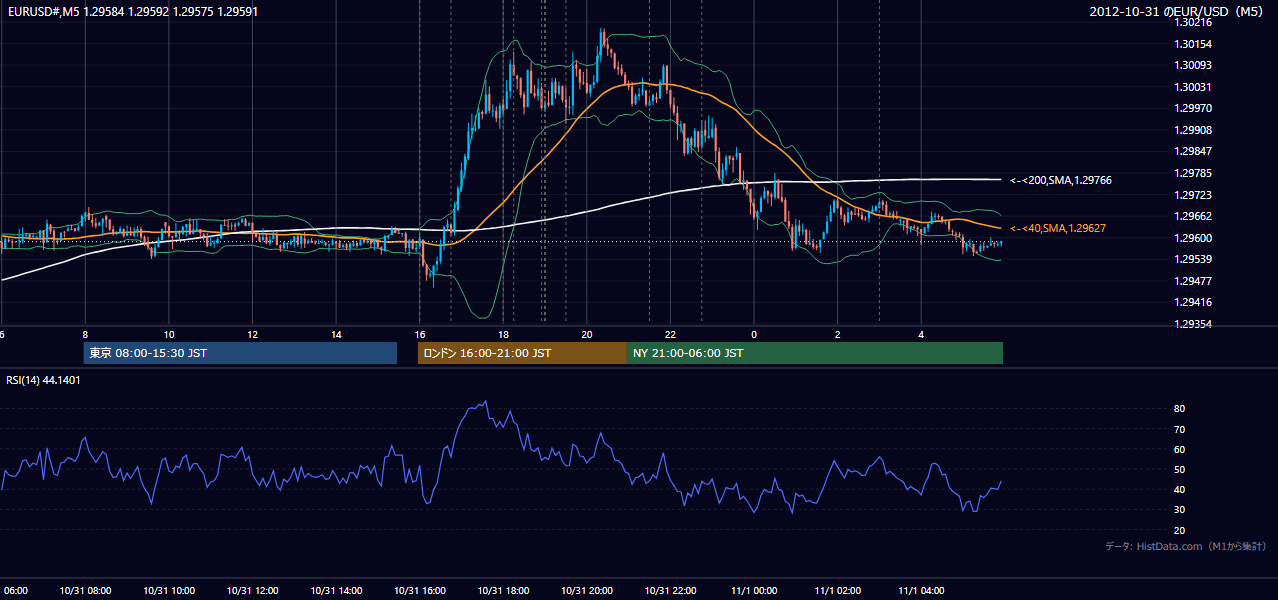This screenshot has height=600, width=1278.
Task: Click price axis value 1.29723
Action: (x=1194, y=195)
